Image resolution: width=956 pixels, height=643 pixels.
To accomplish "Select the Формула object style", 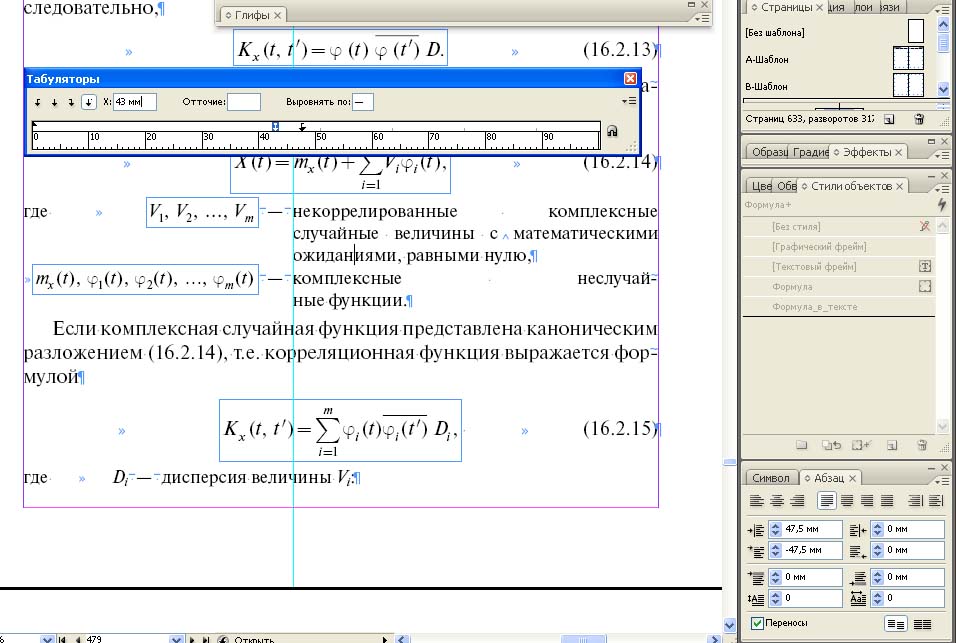I will pos(790,286).
